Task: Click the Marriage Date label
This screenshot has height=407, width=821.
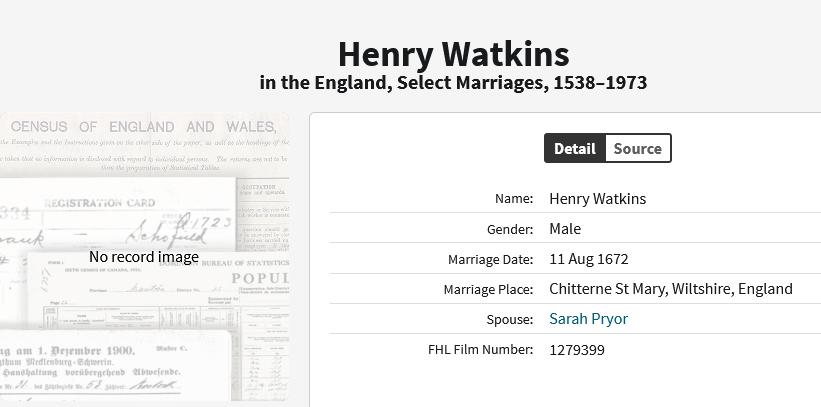Action: pyautogui.click(x=490, y=260)
